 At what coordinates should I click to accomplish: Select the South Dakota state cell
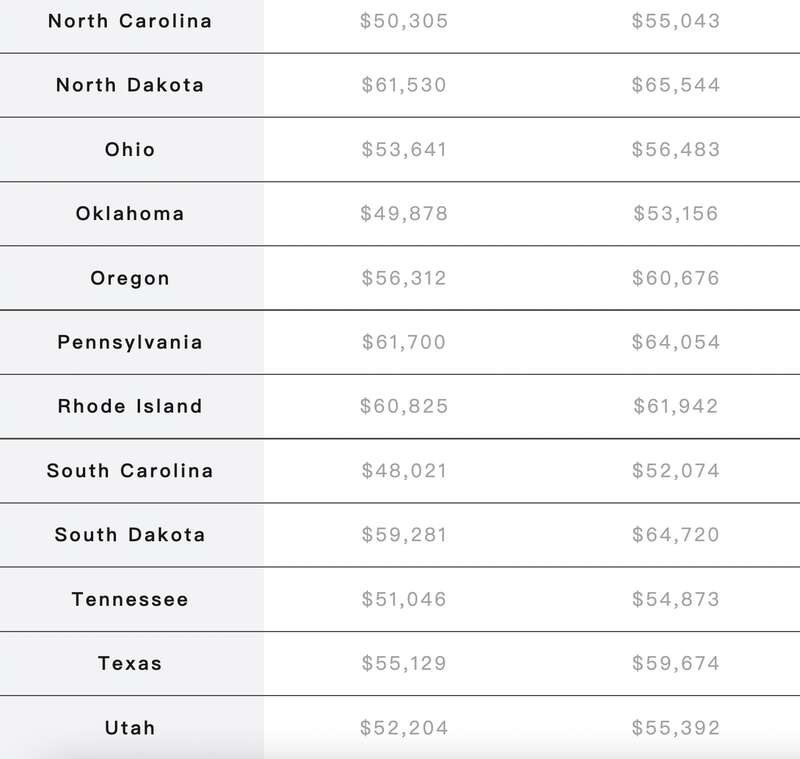pyautogui.click(x=130, y=535)
